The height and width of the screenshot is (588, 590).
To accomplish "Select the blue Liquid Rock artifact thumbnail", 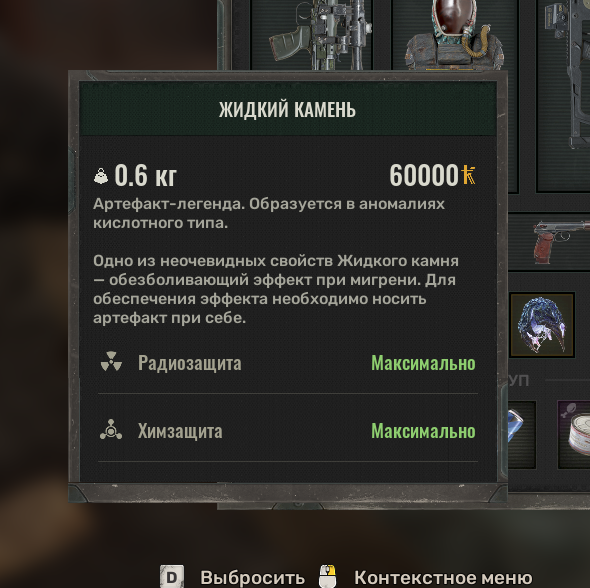I will (x=542, y=325).
